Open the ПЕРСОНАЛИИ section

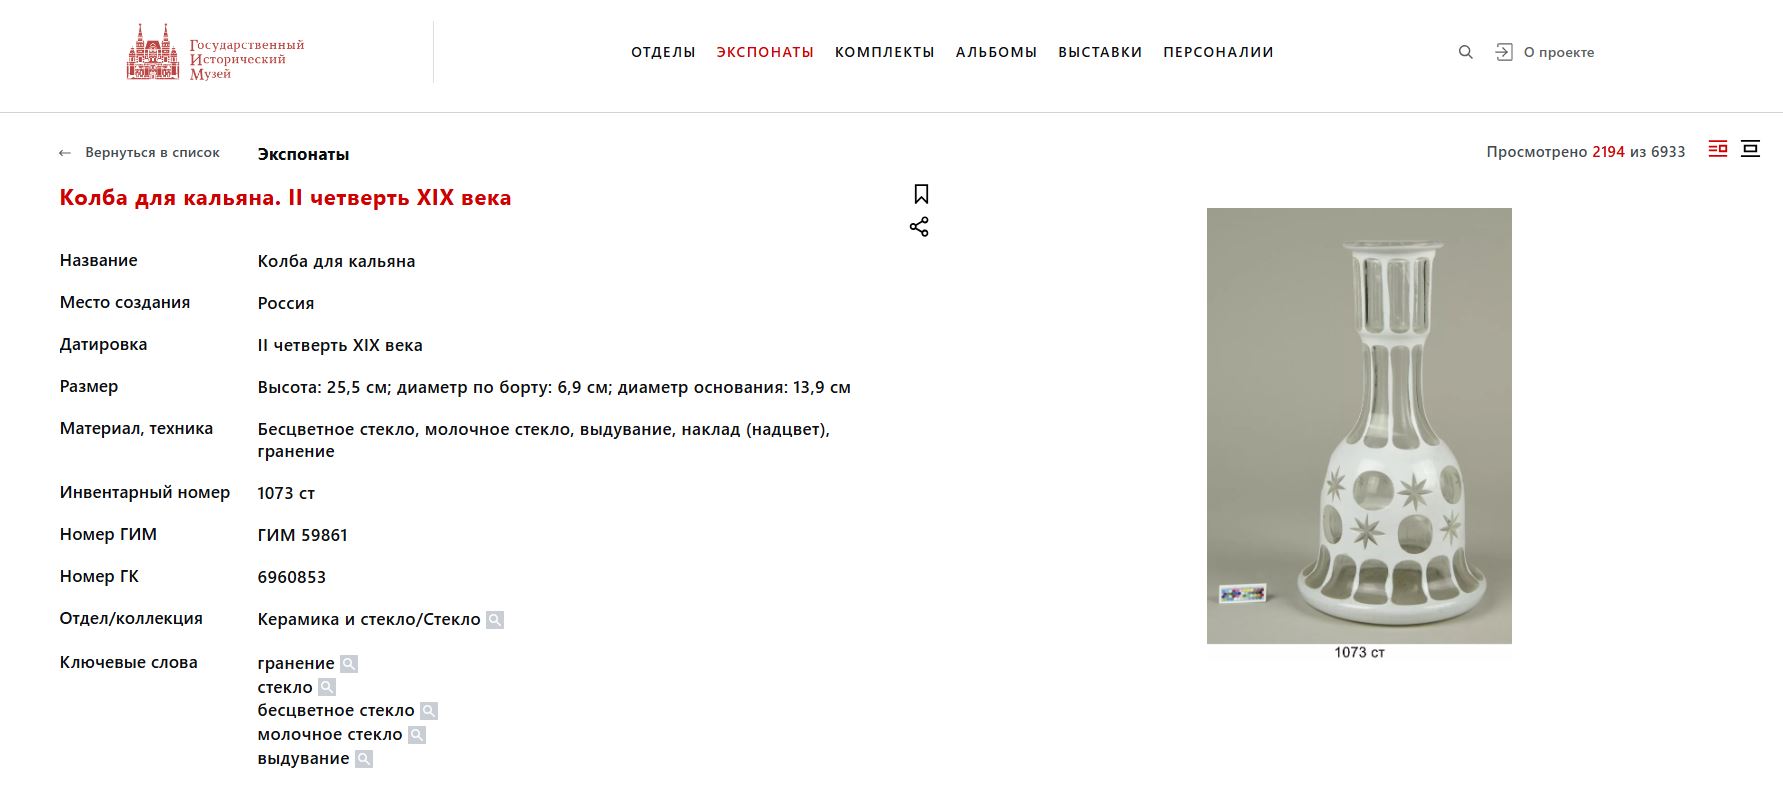pos(1218,52)
